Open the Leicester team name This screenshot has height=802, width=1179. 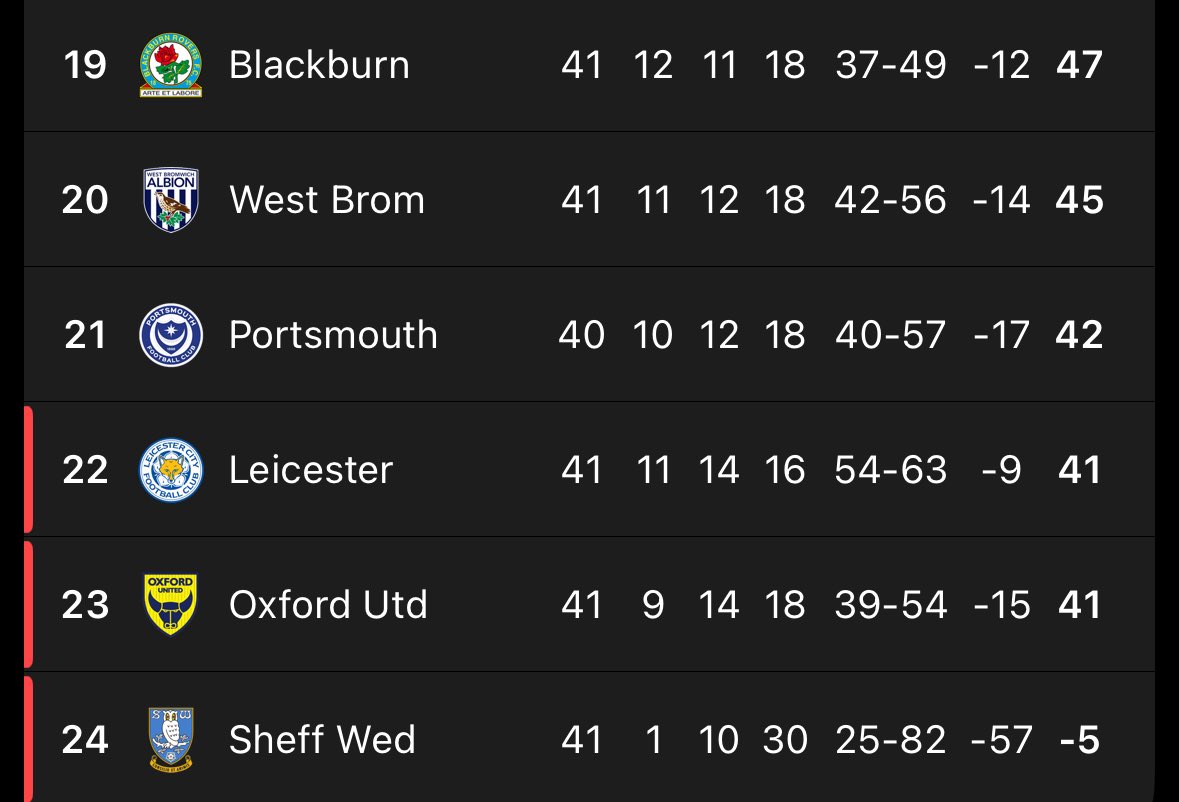(x=311, y=470)
